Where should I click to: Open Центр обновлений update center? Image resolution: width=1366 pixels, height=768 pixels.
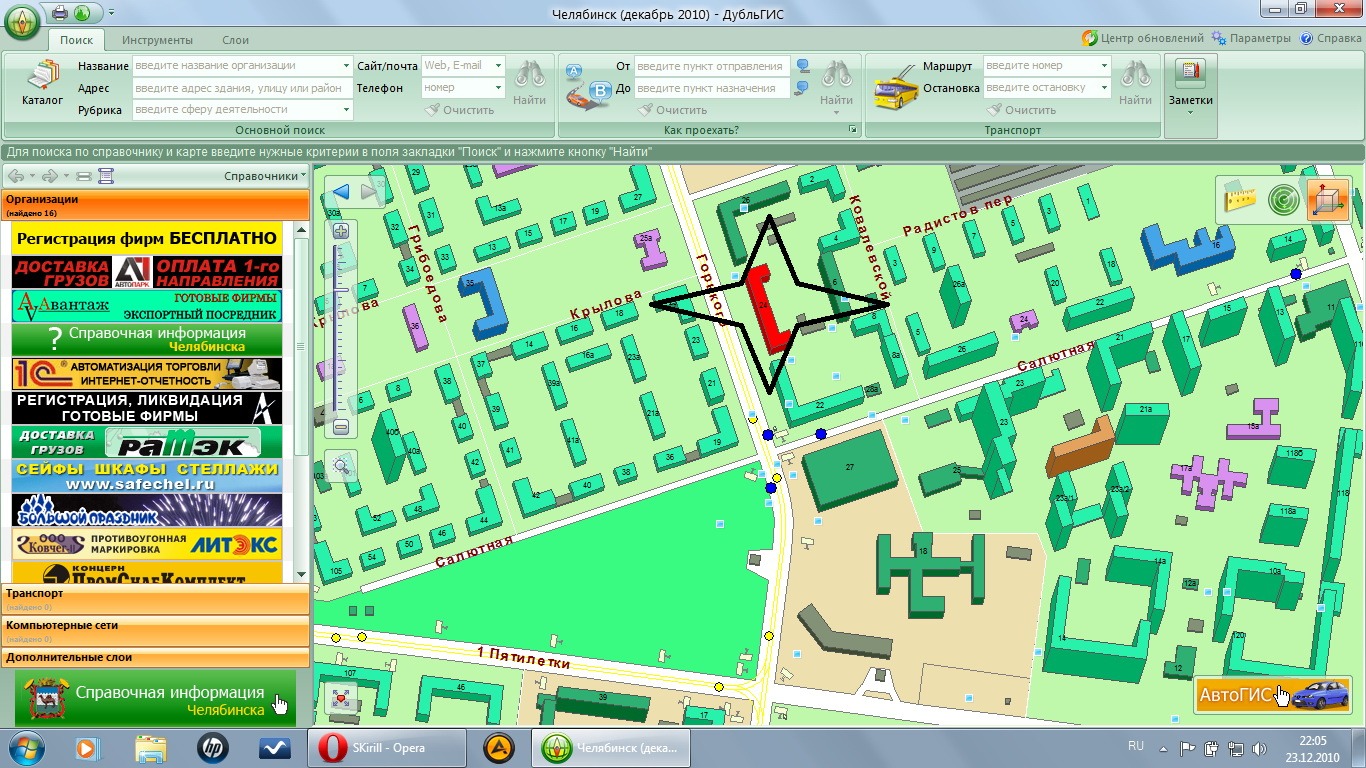[1143, 39]
